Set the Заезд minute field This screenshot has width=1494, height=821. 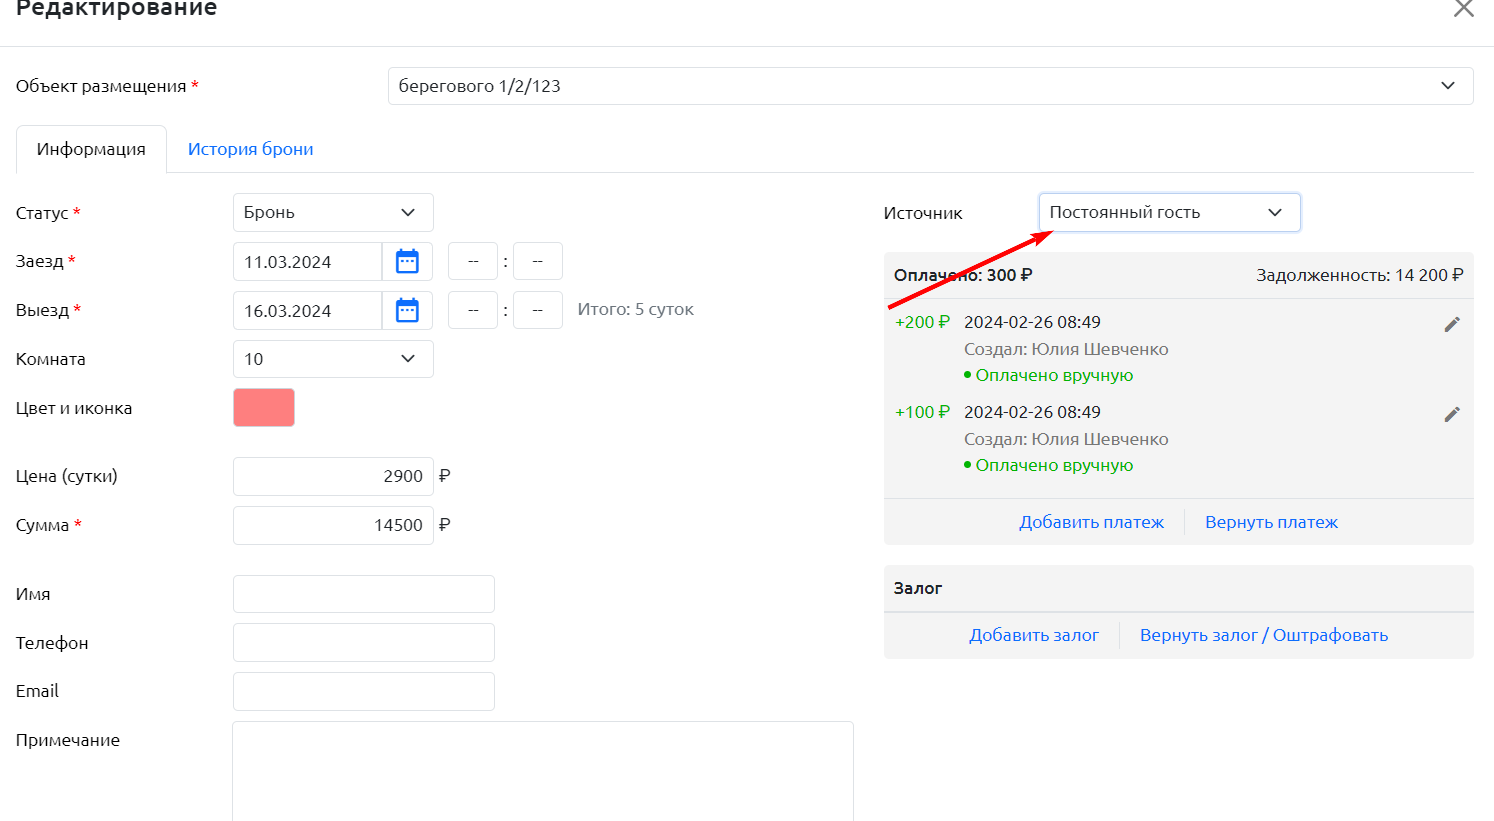(538, 262)
